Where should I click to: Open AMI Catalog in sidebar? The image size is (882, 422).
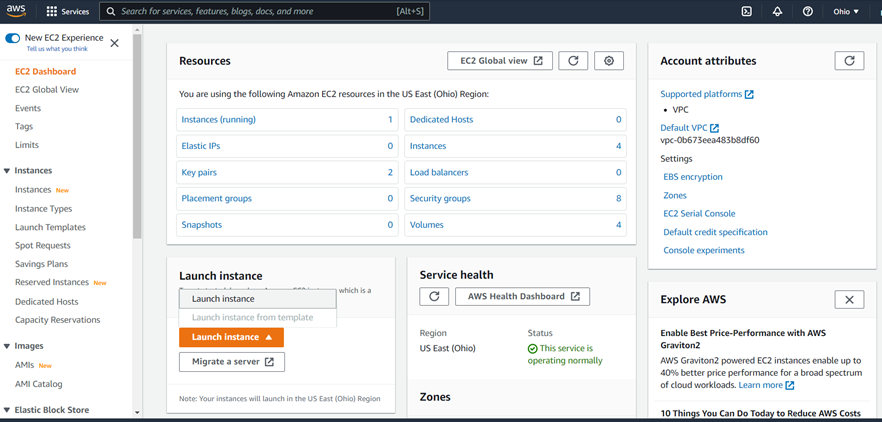click(x=39, y=384)
